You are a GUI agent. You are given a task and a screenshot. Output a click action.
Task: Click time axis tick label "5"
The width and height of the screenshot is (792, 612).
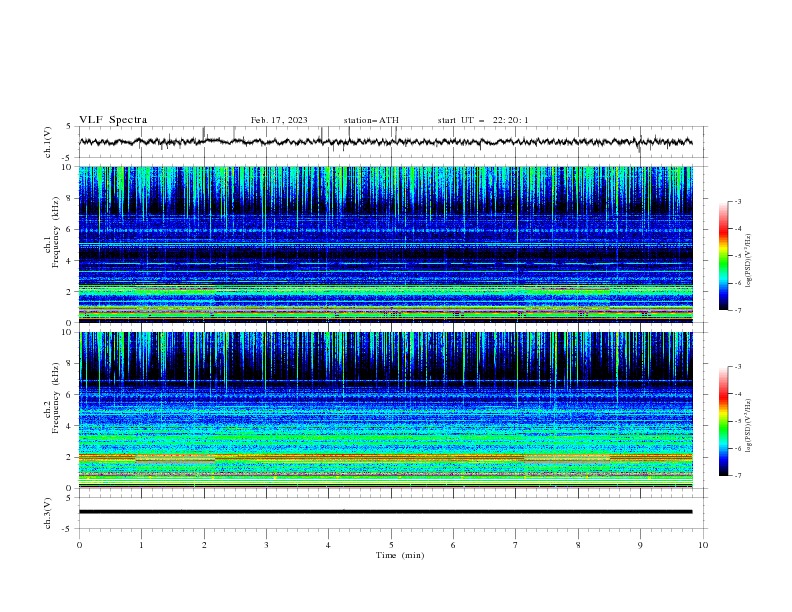(x=391, y=545)
